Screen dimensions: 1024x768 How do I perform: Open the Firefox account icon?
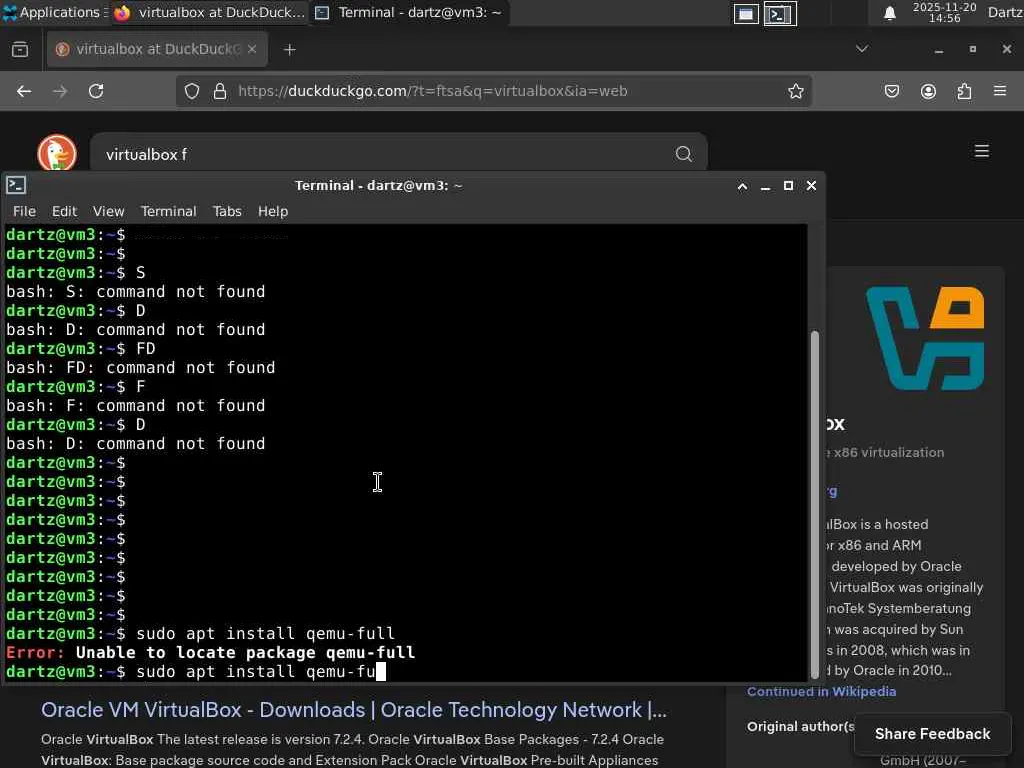[928, 91]
